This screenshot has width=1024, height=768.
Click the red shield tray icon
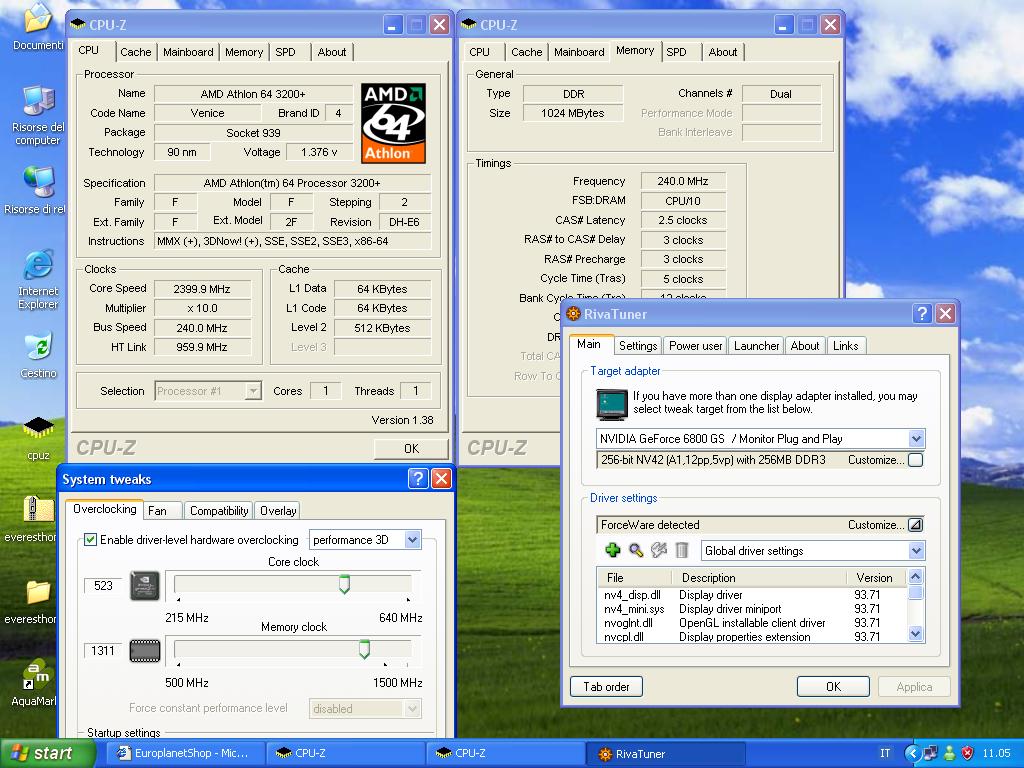click(x=967, y=753)
